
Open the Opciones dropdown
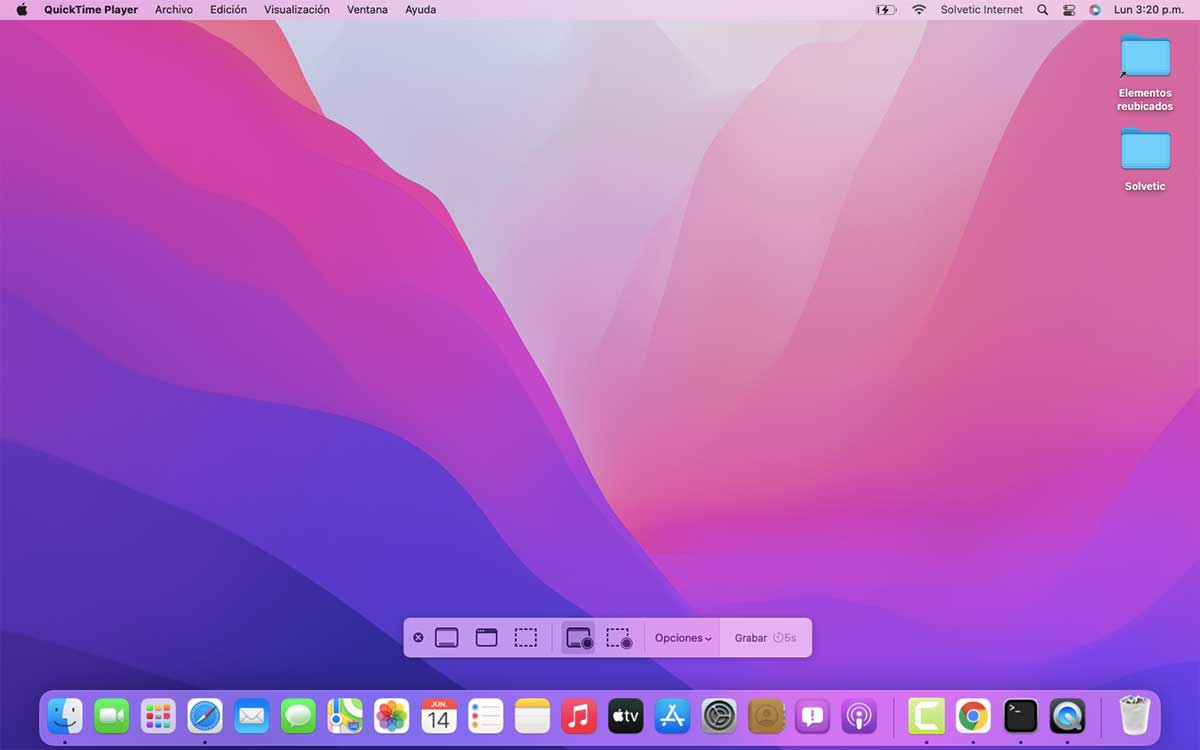click(683, 638)
